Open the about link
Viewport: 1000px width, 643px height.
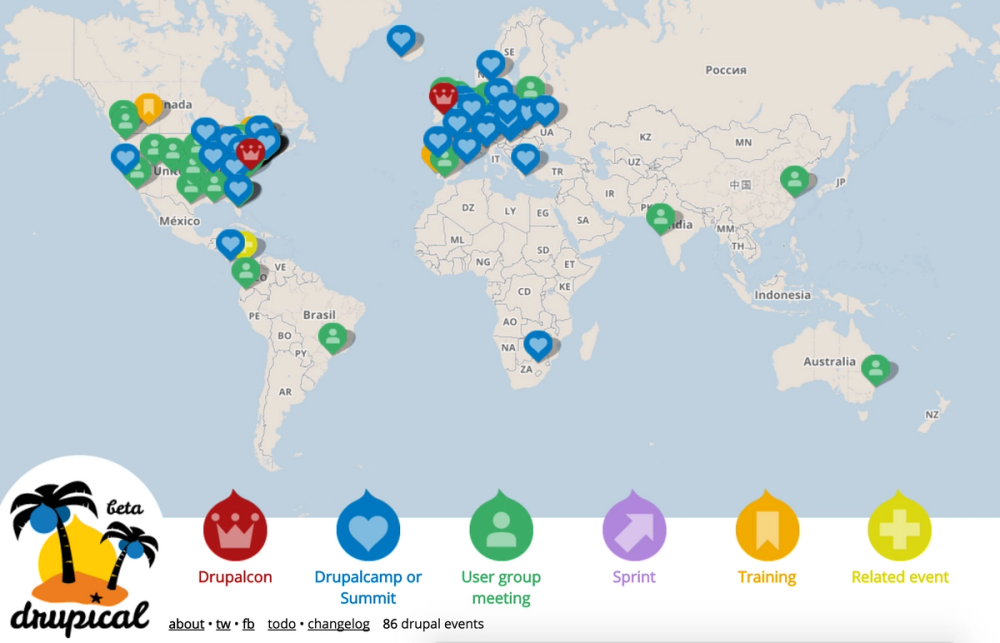pos(186,624)
